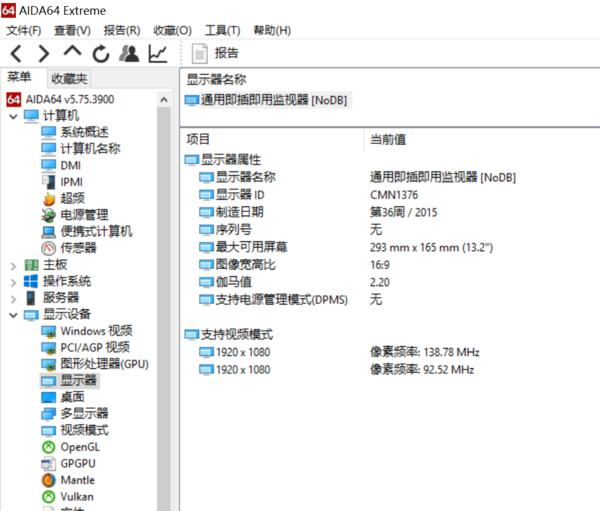Select the 最大可用屏幕 row

[243, 247]
